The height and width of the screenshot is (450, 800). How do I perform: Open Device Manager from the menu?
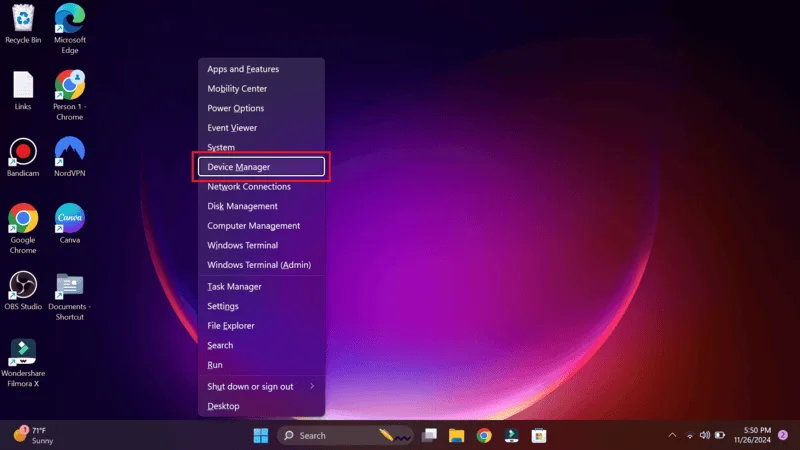(x=261, y=167)
